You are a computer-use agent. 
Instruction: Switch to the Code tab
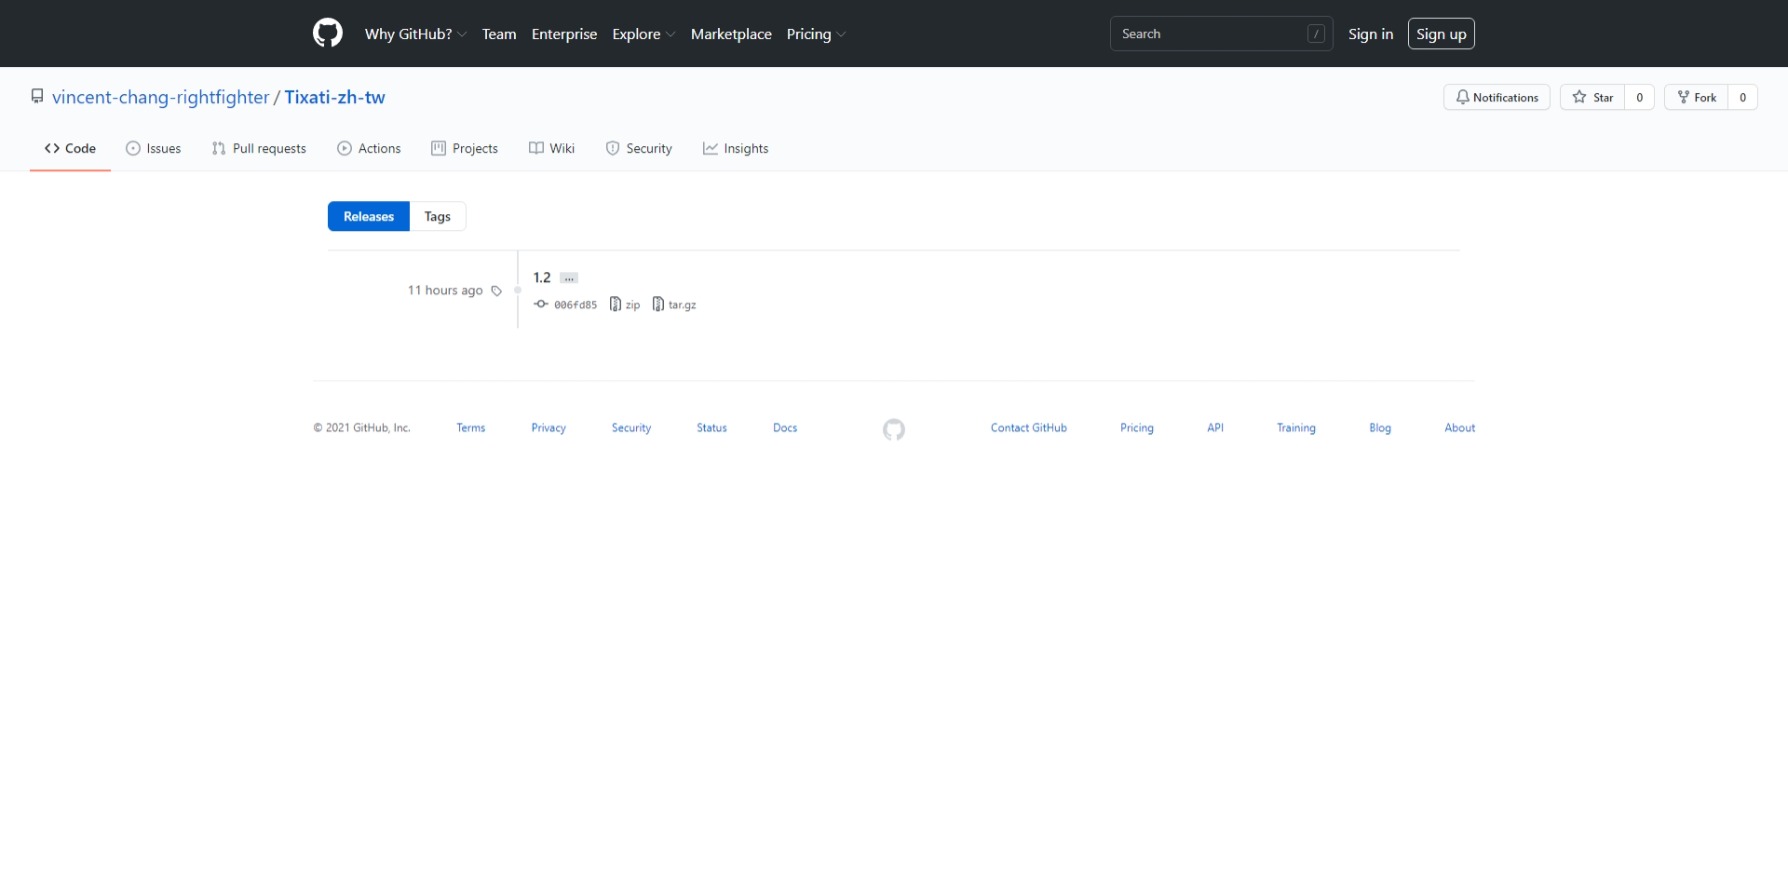[70, 148]
